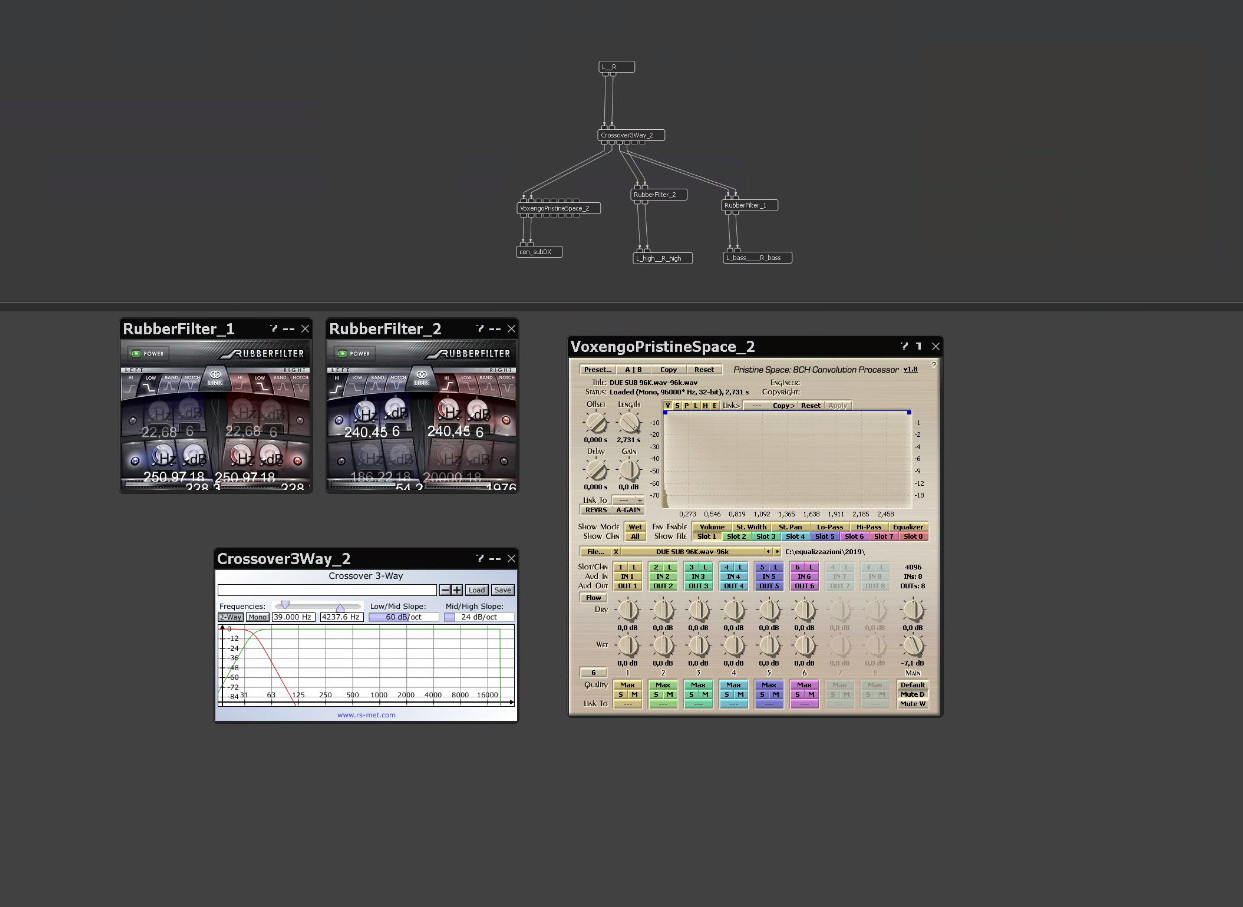Select right Notch shape in RubberFilter_2
The height and width of the screenshot is (907, 1243).
pyautogui.click(x=506, y=385)
